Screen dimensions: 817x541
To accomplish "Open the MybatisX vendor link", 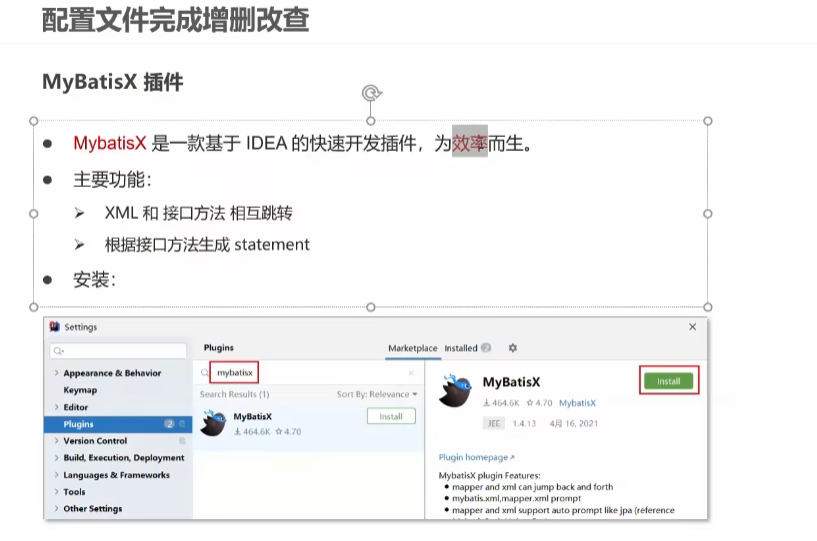I will click(x=577, y=403).
